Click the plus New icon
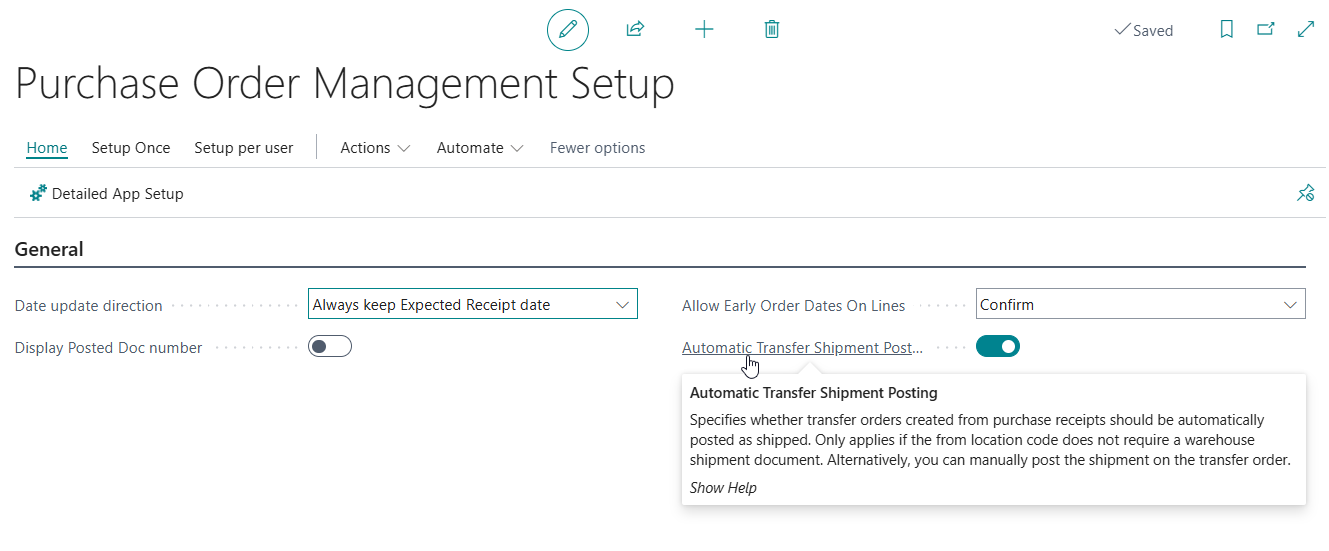Image resolution: width=1329 pixels, height=551 pixels. coord(704,30)
